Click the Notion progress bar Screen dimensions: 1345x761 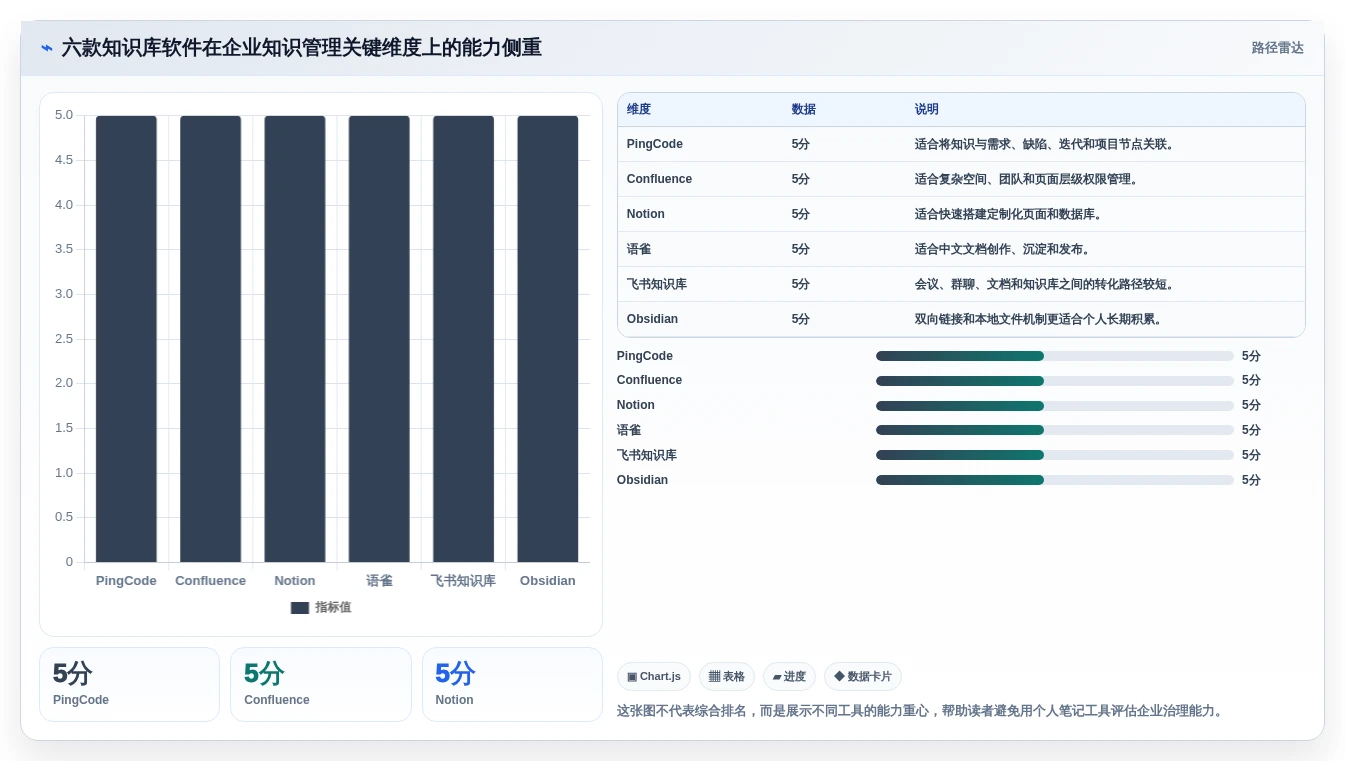(x=1055, y=406)
